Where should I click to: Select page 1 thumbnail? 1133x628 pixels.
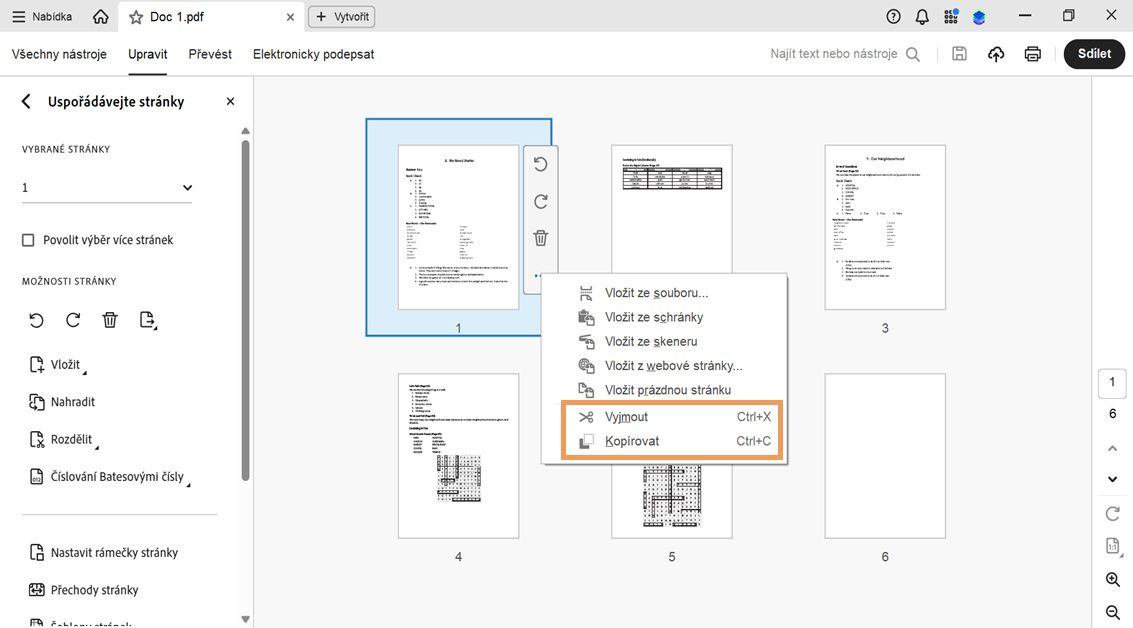pyautogui.click(x=458, y=228)
